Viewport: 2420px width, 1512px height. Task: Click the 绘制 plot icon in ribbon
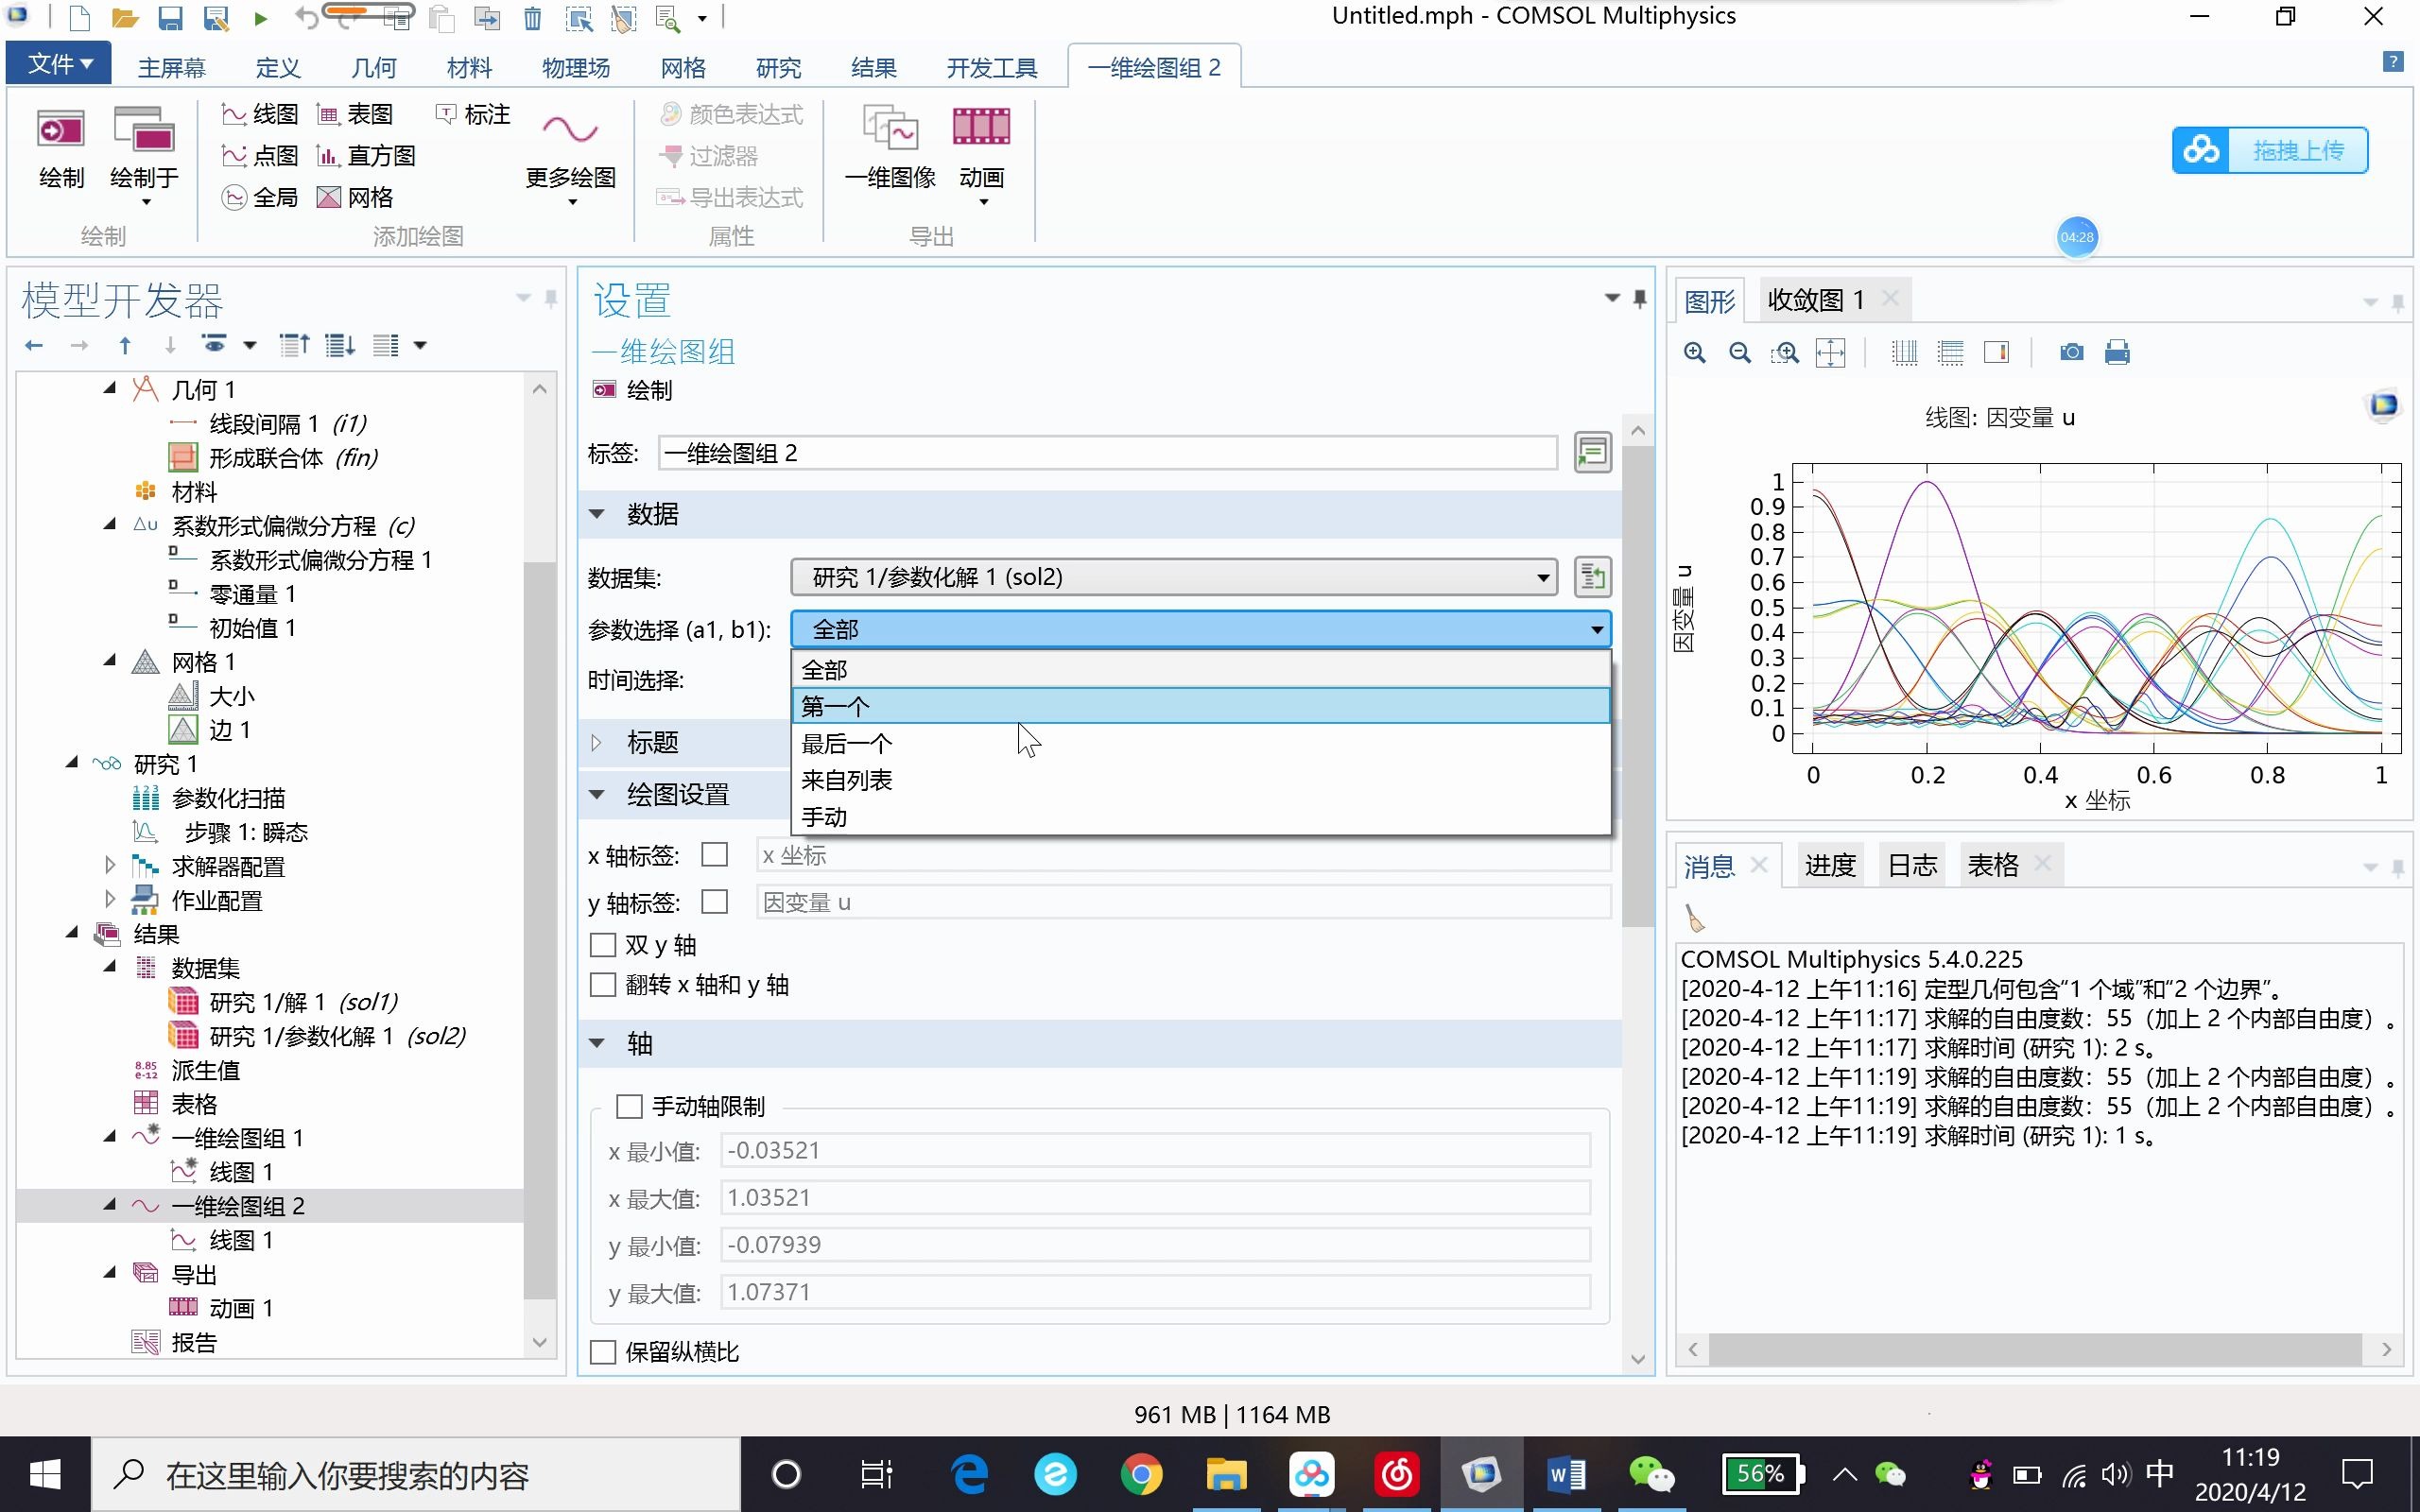61,148
